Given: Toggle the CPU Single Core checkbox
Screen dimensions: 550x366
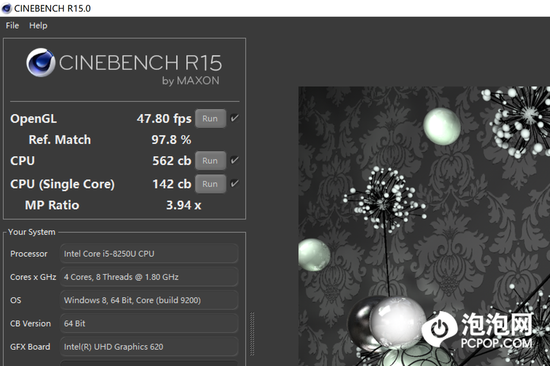Looking at the screenshot, I should click(x=234, y=184).
